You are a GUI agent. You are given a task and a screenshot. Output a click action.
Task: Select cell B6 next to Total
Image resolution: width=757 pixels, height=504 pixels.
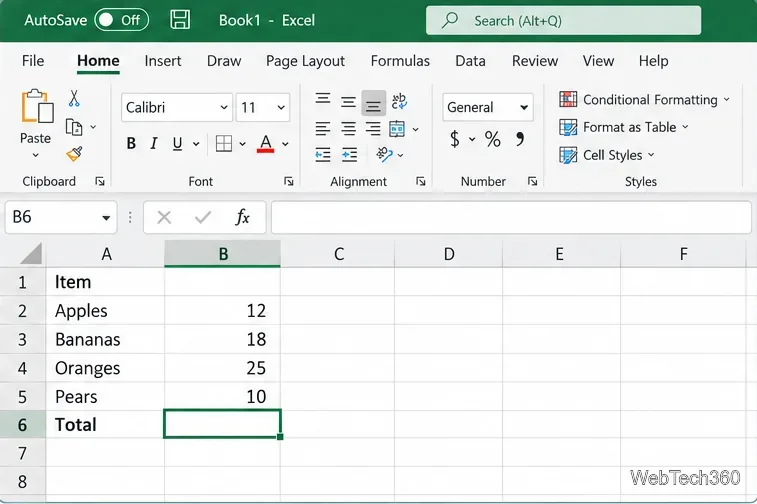tap(222, 424)
